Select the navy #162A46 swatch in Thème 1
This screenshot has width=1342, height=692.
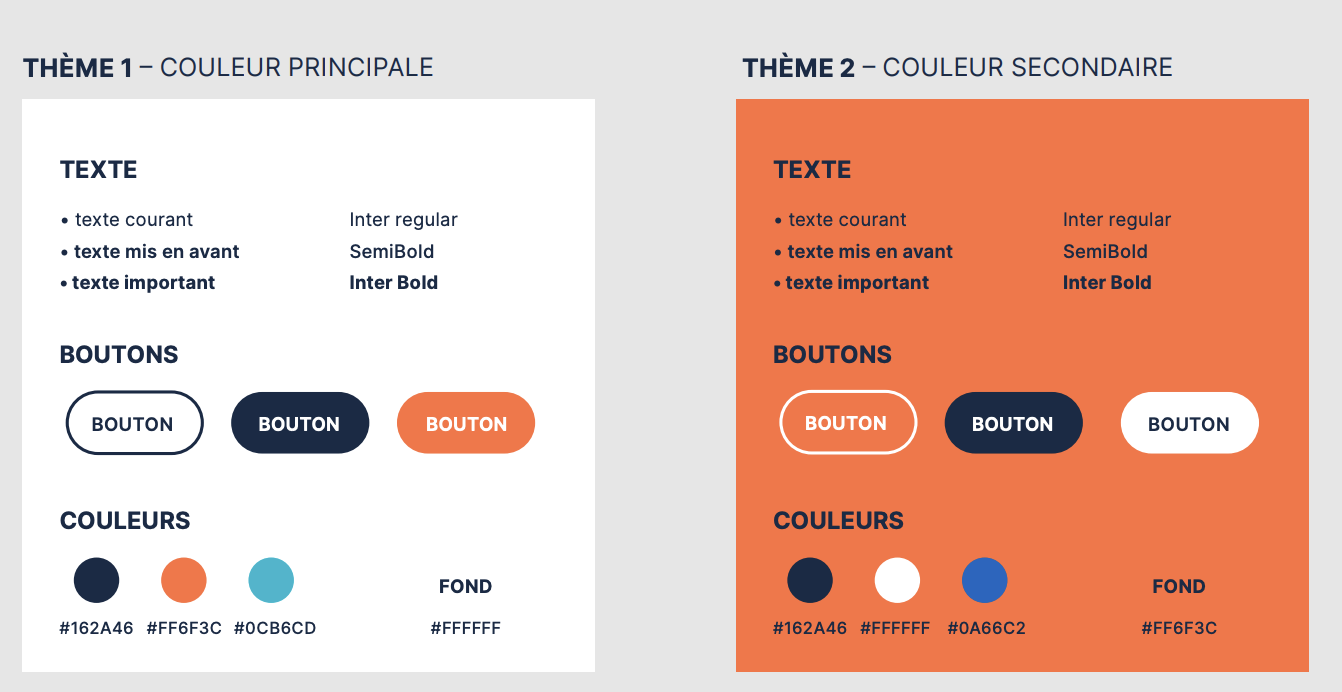(97, 580)
